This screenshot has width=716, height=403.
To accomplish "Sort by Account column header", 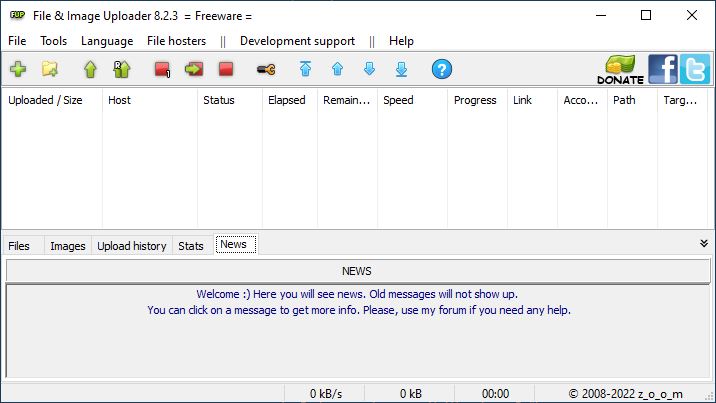I will pyautogui.click(x=583, y=100).
